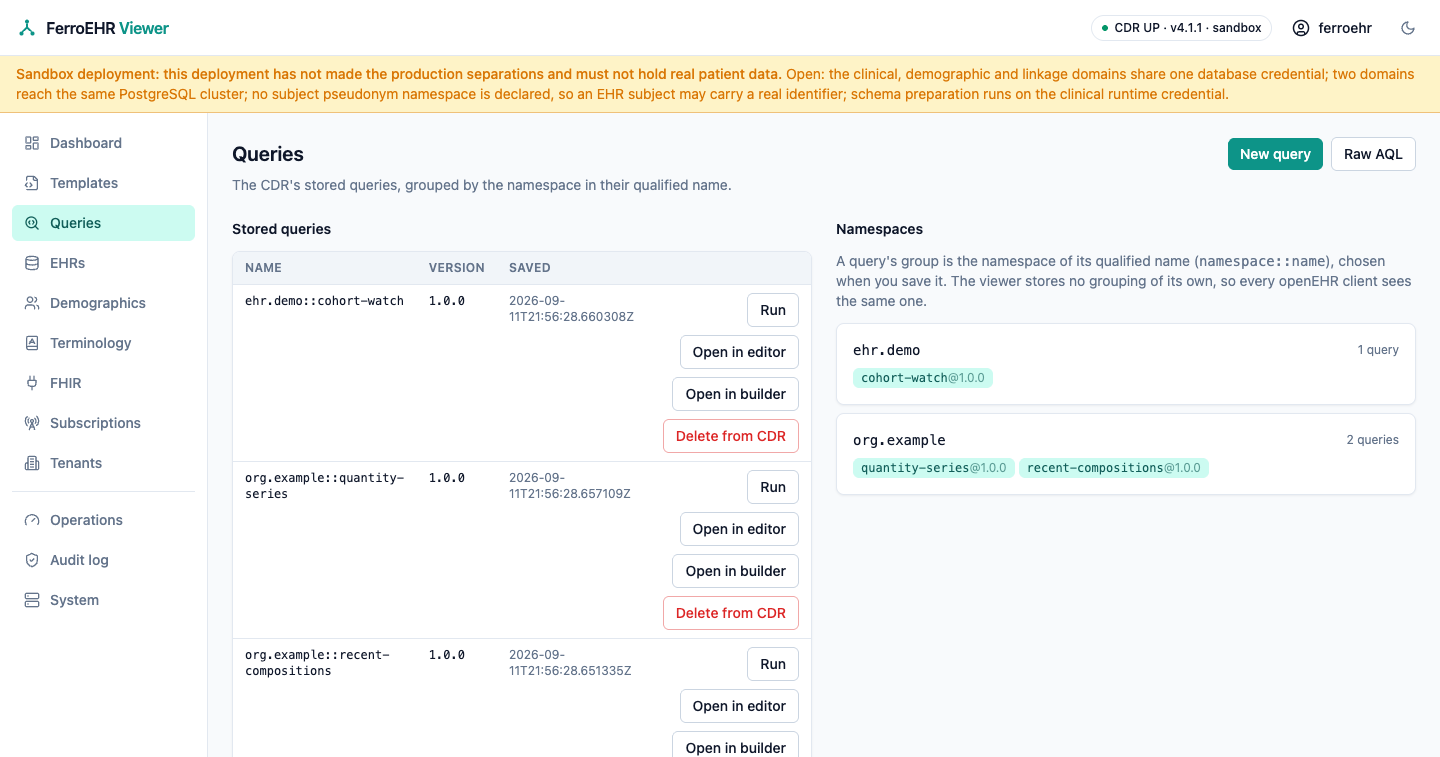Click the Audit log shield icon

[32, 560]
